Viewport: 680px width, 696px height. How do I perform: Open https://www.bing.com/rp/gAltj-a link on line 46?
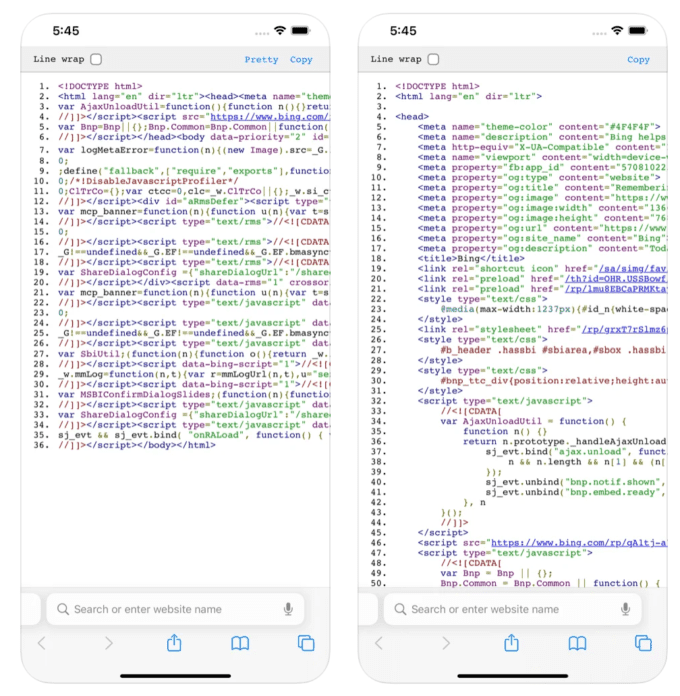579,543
